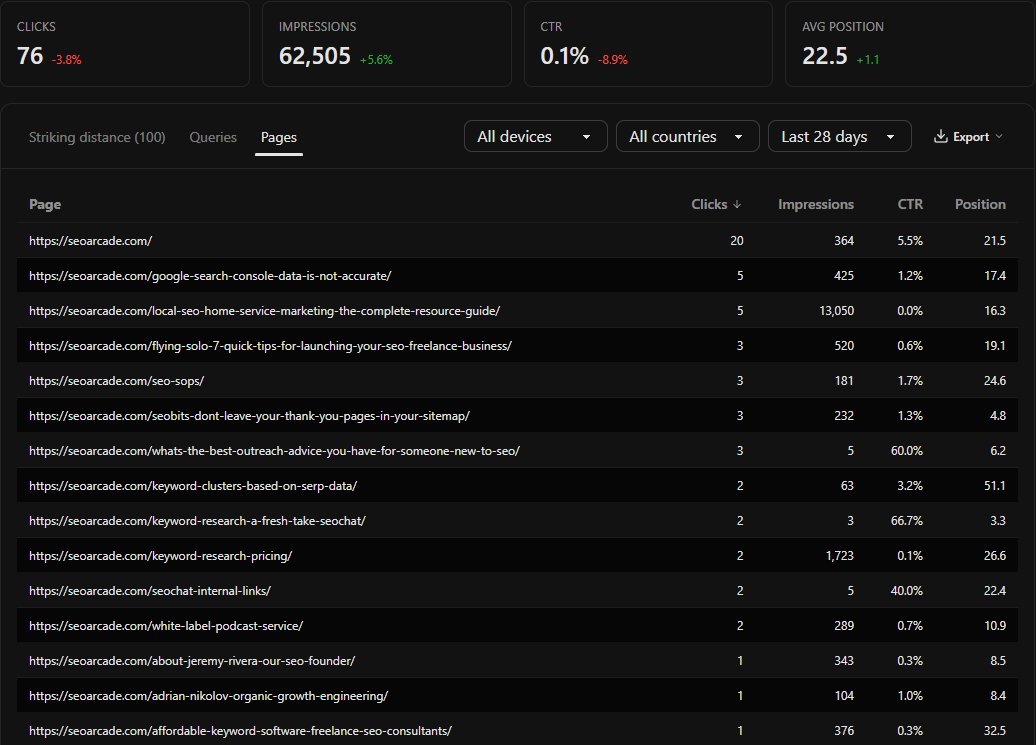Open the flying-solo-7-quick-tips page link
The image size is (1036, 745).
click(270, 346)
